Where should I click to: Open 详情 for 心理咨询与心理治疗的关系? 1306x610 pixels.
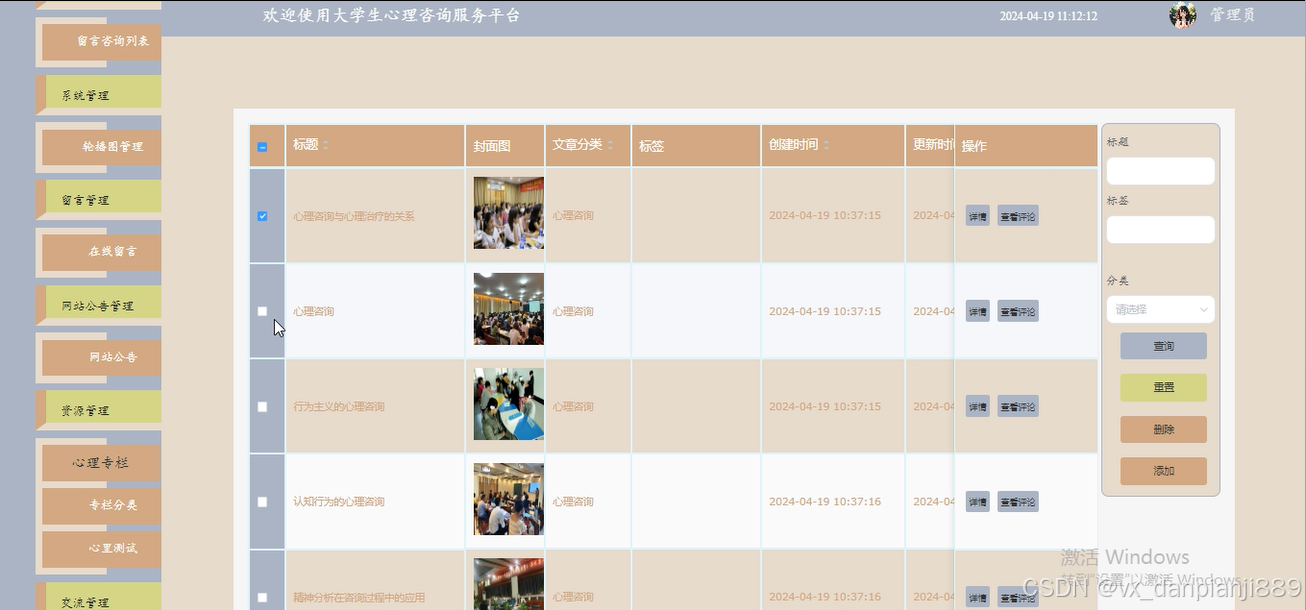977,216
